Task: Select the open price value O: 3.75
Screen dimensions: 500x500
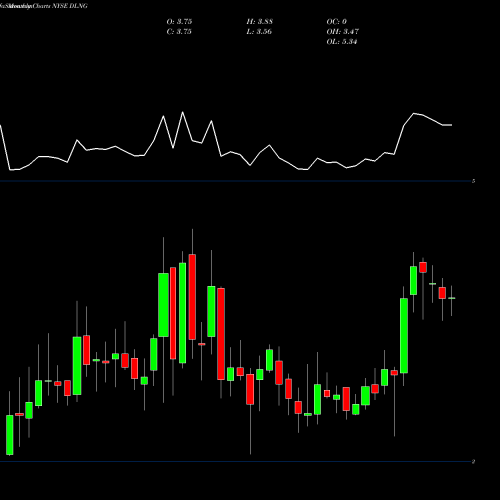Action: tap(179, 22)
